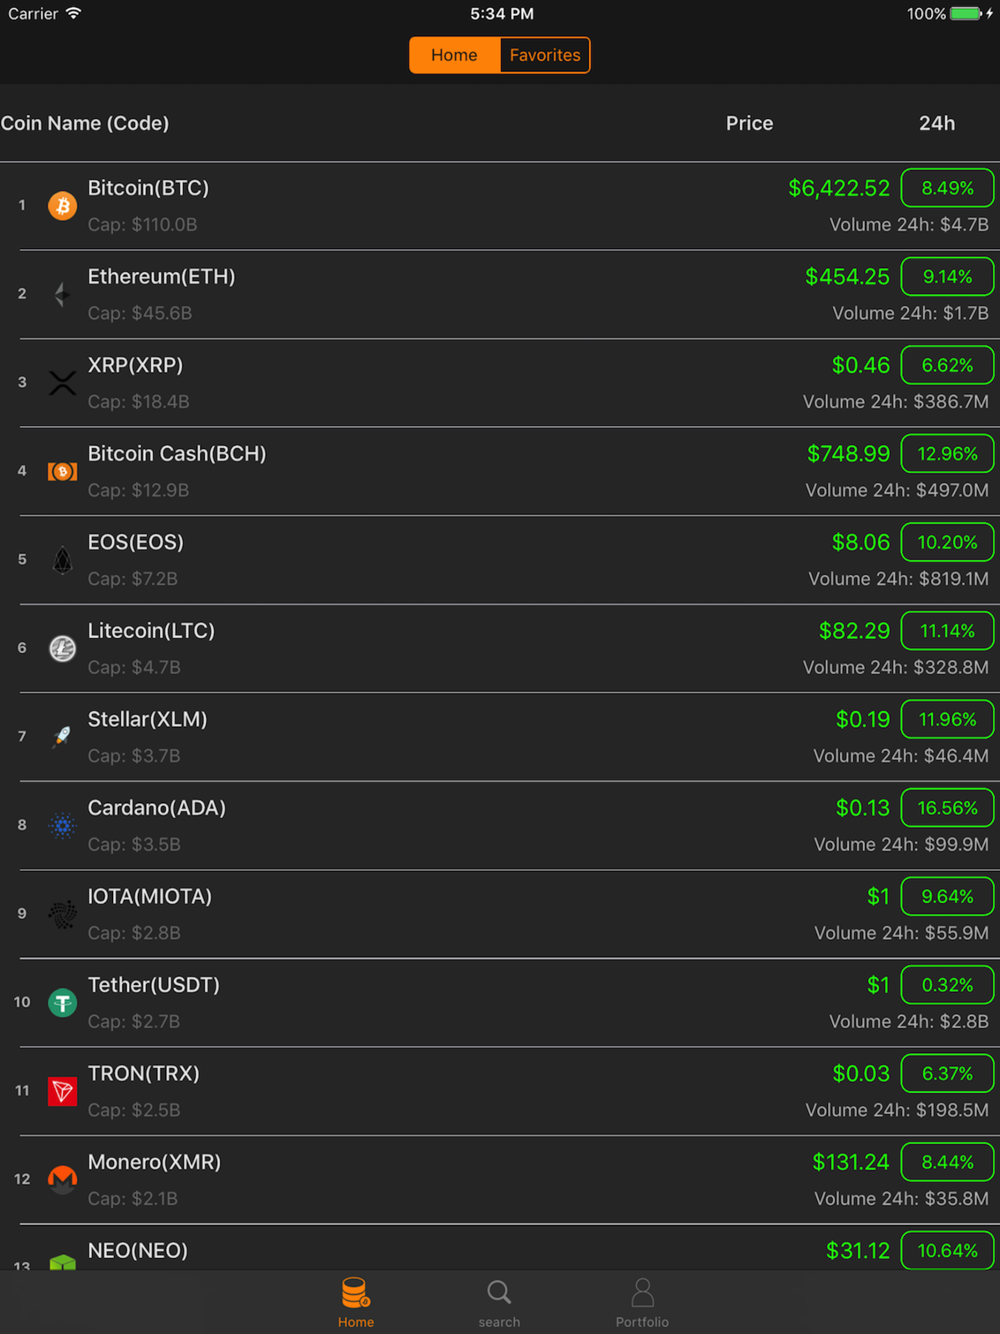The height and width of the screenshot is (1334, 1000).
Task: Open the Portfolio tab in bottom bar
Action: pyautogui.click(x=642, y=1303)
